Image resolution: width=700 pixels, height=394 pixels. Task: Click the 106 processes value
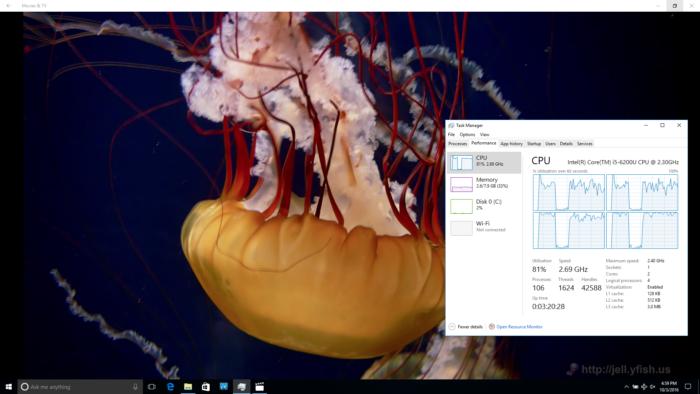(538, 288)
